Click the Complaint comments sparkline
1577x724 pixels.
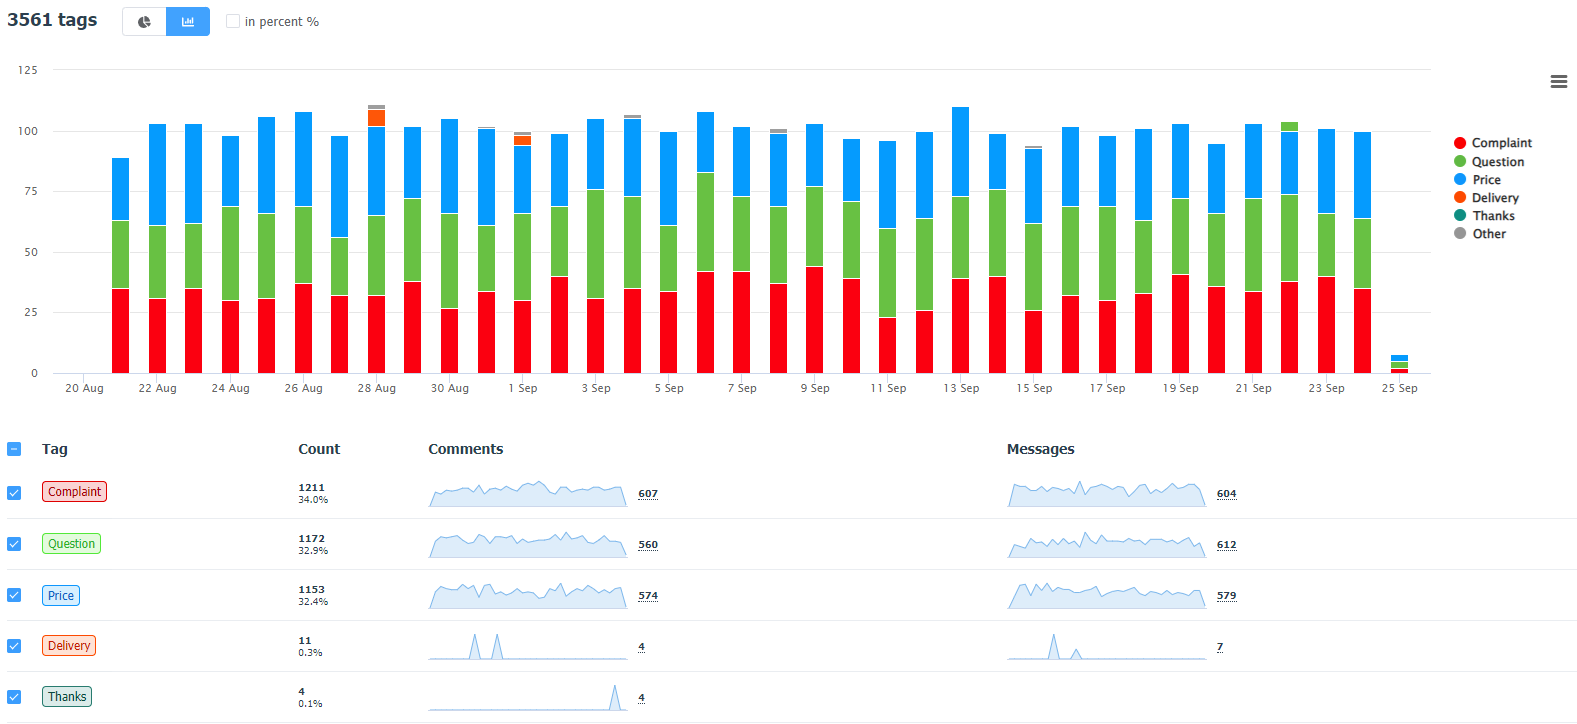pyautogui.click(x=528, y=493)
